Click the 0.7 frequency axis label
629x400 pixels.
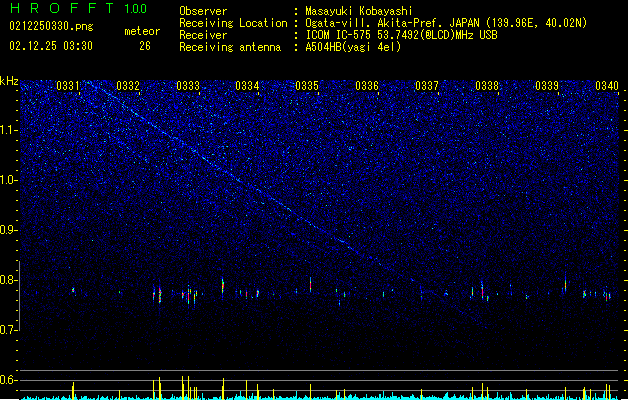9,330
